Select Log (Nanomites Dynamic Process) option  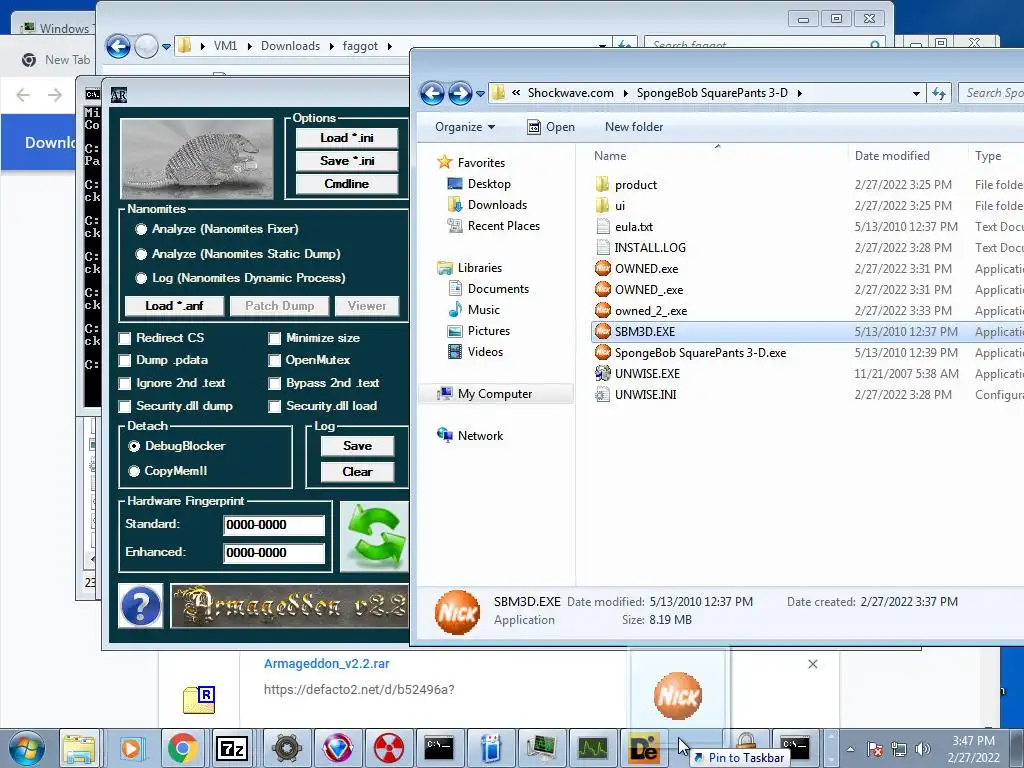[141, 278]
